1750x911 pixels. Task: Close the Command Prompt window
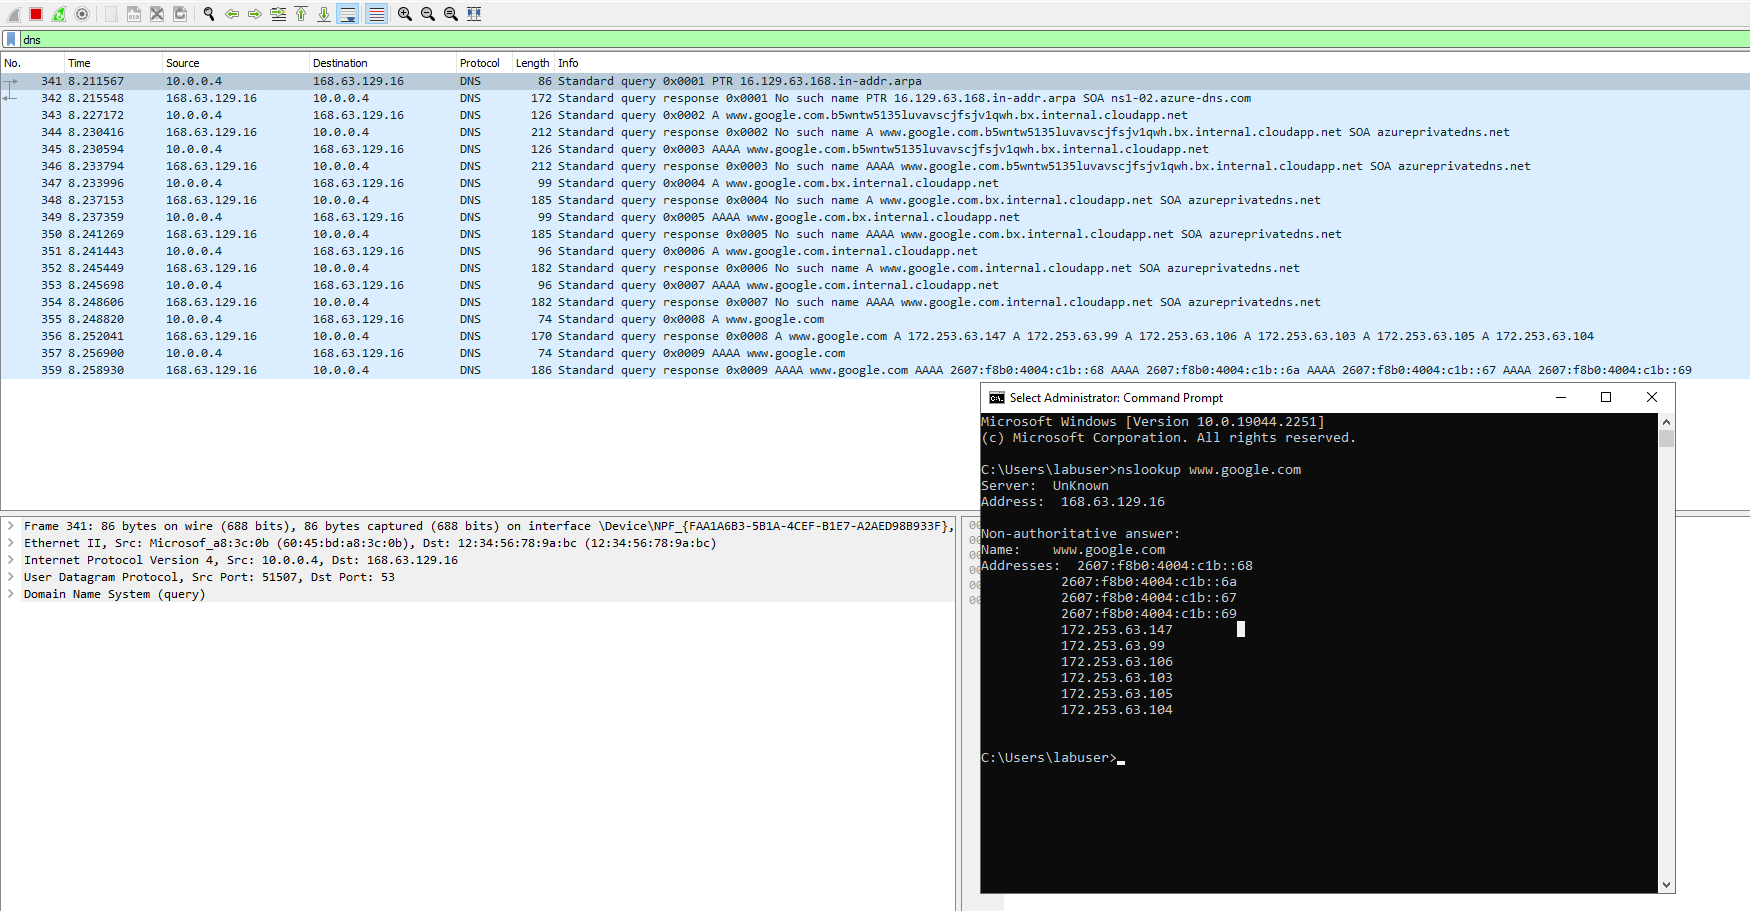[1652, 397]
